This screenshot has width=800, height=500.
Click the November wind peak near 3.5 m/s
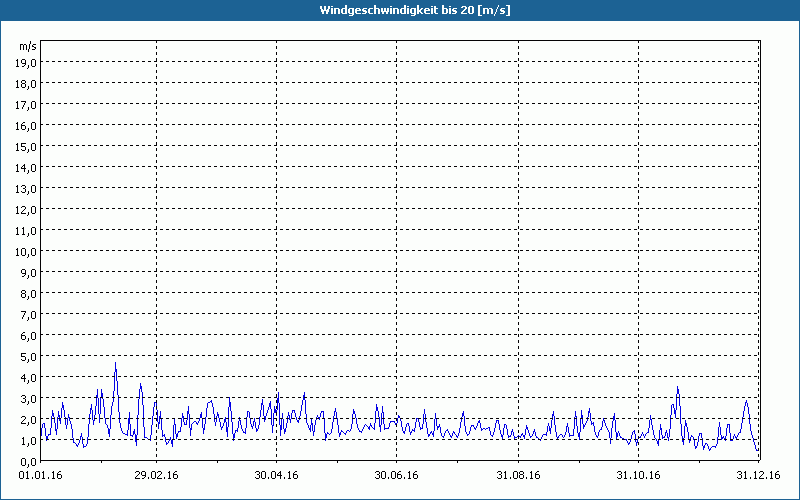[x=678, y=387]
